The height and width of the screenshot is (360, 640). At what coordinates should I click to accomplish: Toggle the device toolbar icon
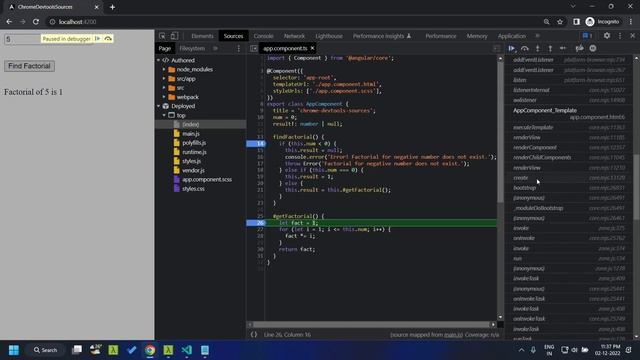[174, 36]
